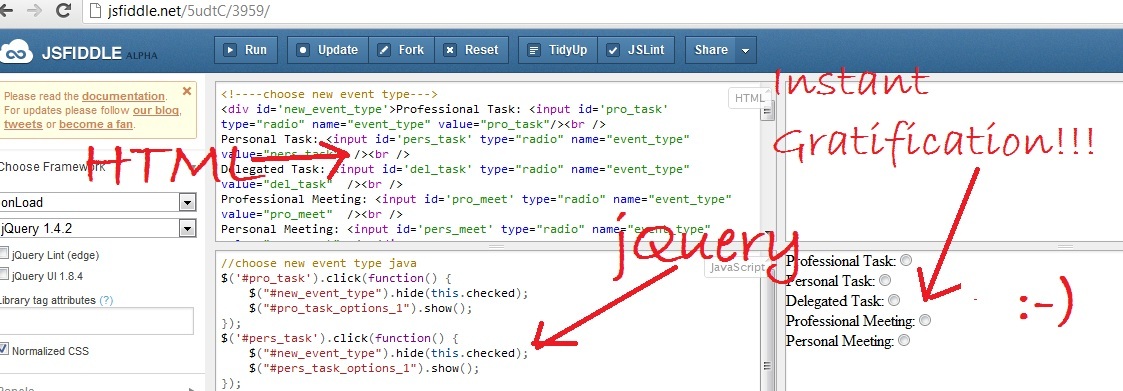Open the jQuery 1.4.2 version dropdown
The width and height of the screenshot is (1123, 391).
pos(97,228)
